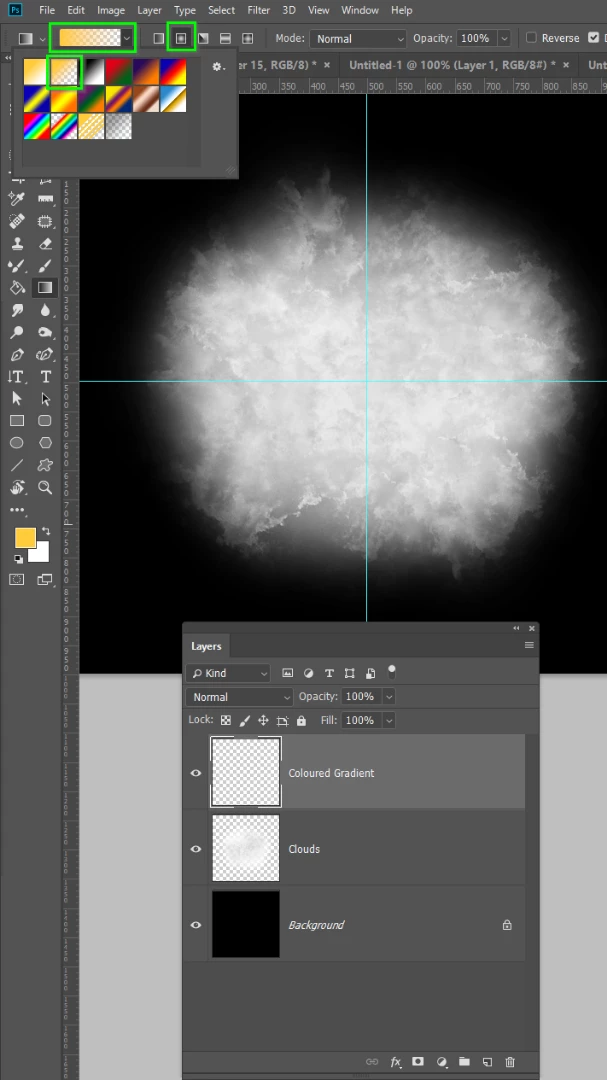Screen dimensions: 607x1080
Task: Reset to default black and white colors
Action: coord(19,559)
